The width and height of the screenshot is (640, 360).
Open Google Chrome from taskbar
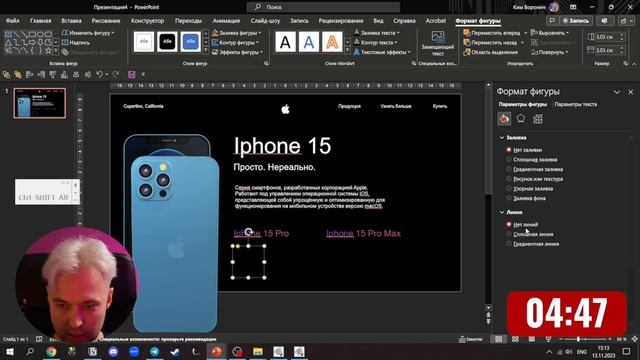point(51,351)
